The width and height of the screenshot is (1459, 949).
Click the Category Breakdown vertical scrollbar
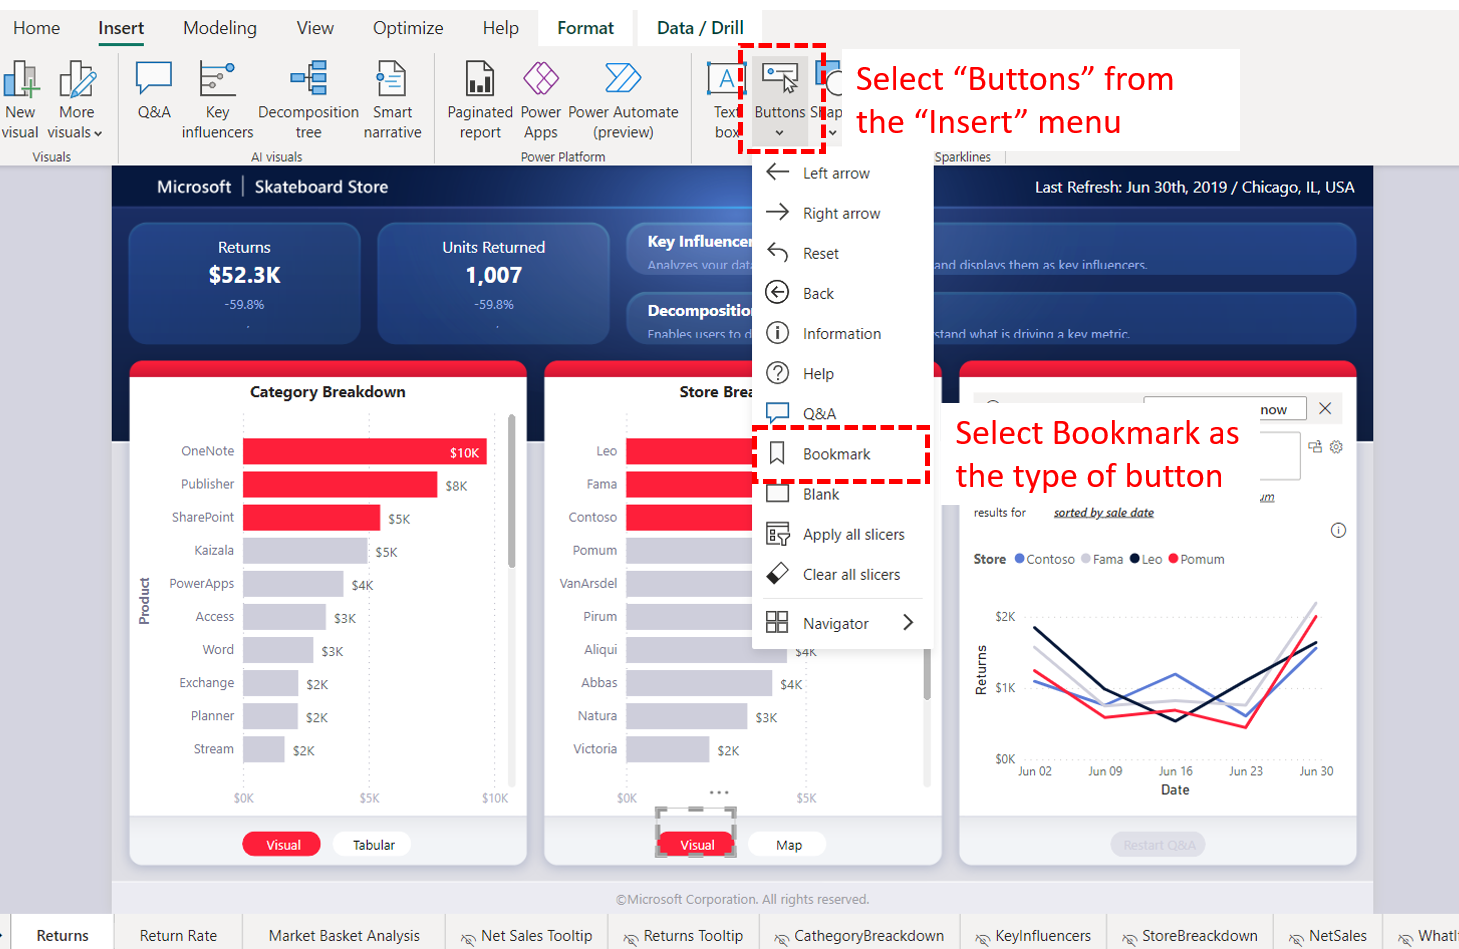tap(512, 490)
